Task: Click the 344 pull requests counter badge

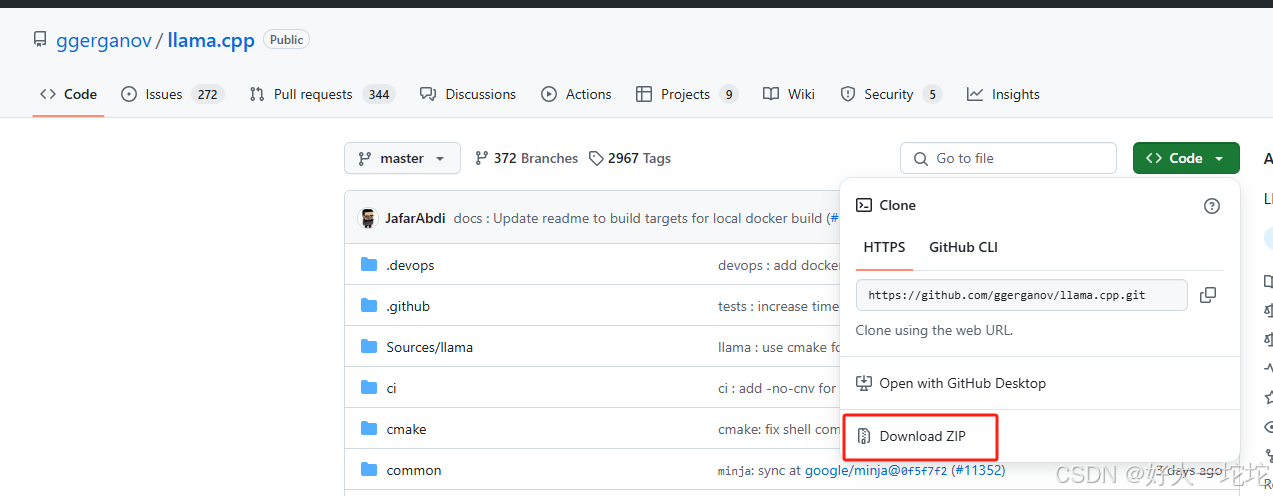Action: (379, 94)
